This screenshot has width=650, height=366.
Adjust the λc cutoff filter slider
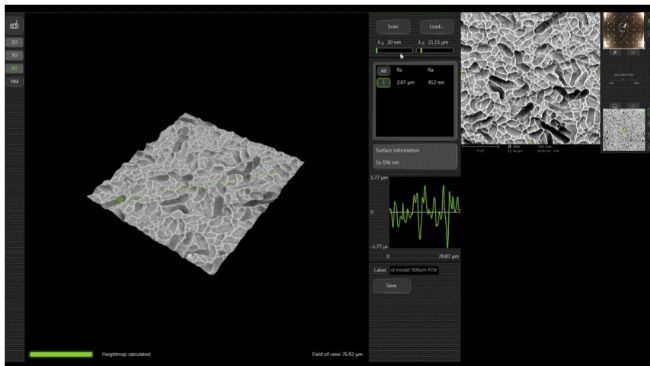[436, 51]
